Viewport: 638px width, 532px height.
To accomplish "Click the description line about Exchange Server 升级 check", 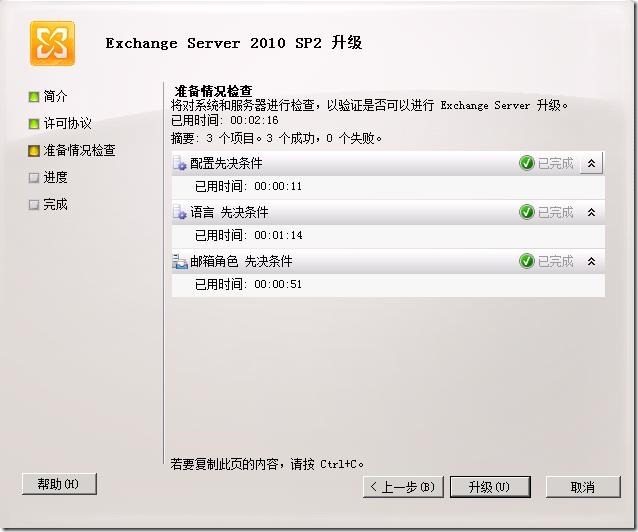I will click(369, 105).
